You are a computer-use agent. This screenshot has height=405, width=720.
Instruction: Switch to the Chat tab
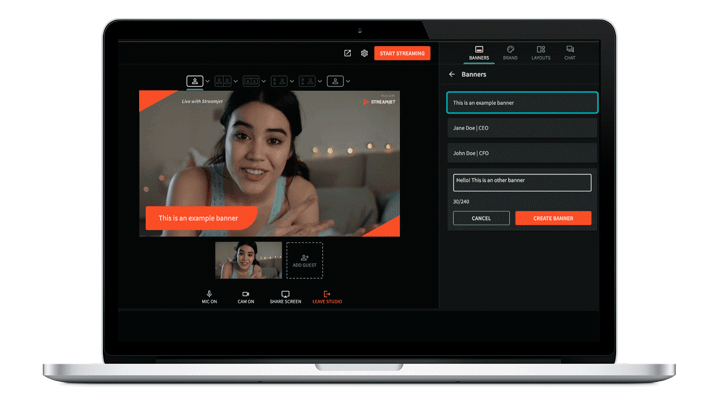pyautogui.click(x=570, y=52)
